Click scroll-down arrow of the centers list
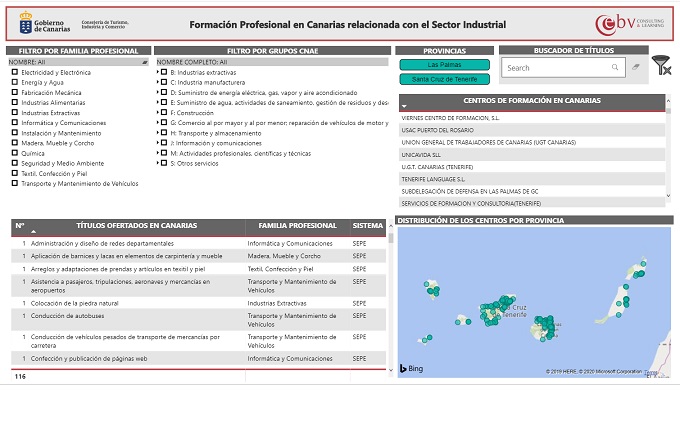Screen dimensions: 680x440 click(668, 196)
